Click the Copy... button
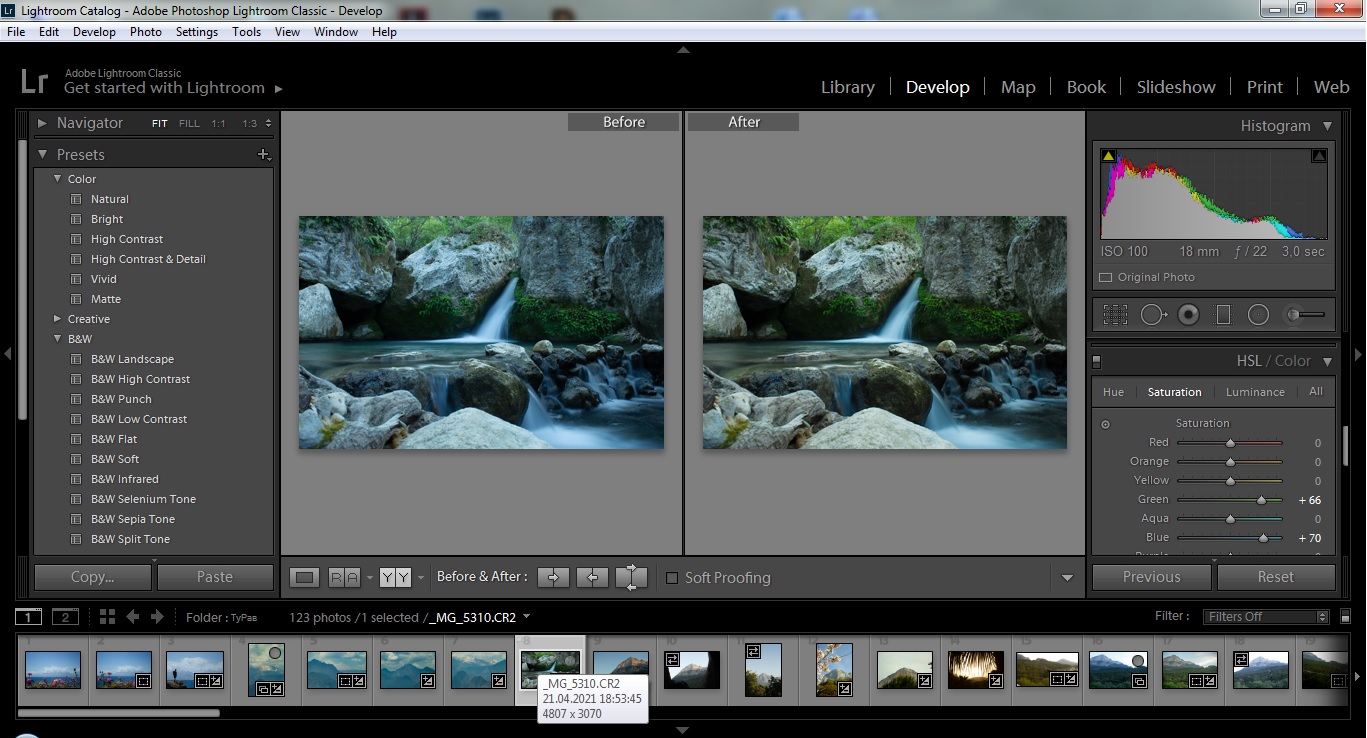 pyautogui.click(x=93, y=577)
